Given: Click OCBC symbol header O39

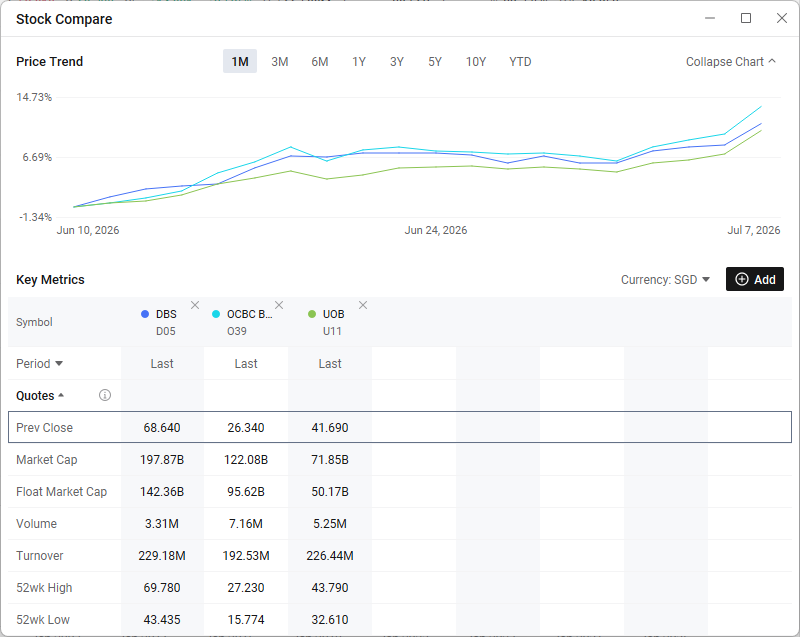Looking at the screenshot, I should 237,331.
